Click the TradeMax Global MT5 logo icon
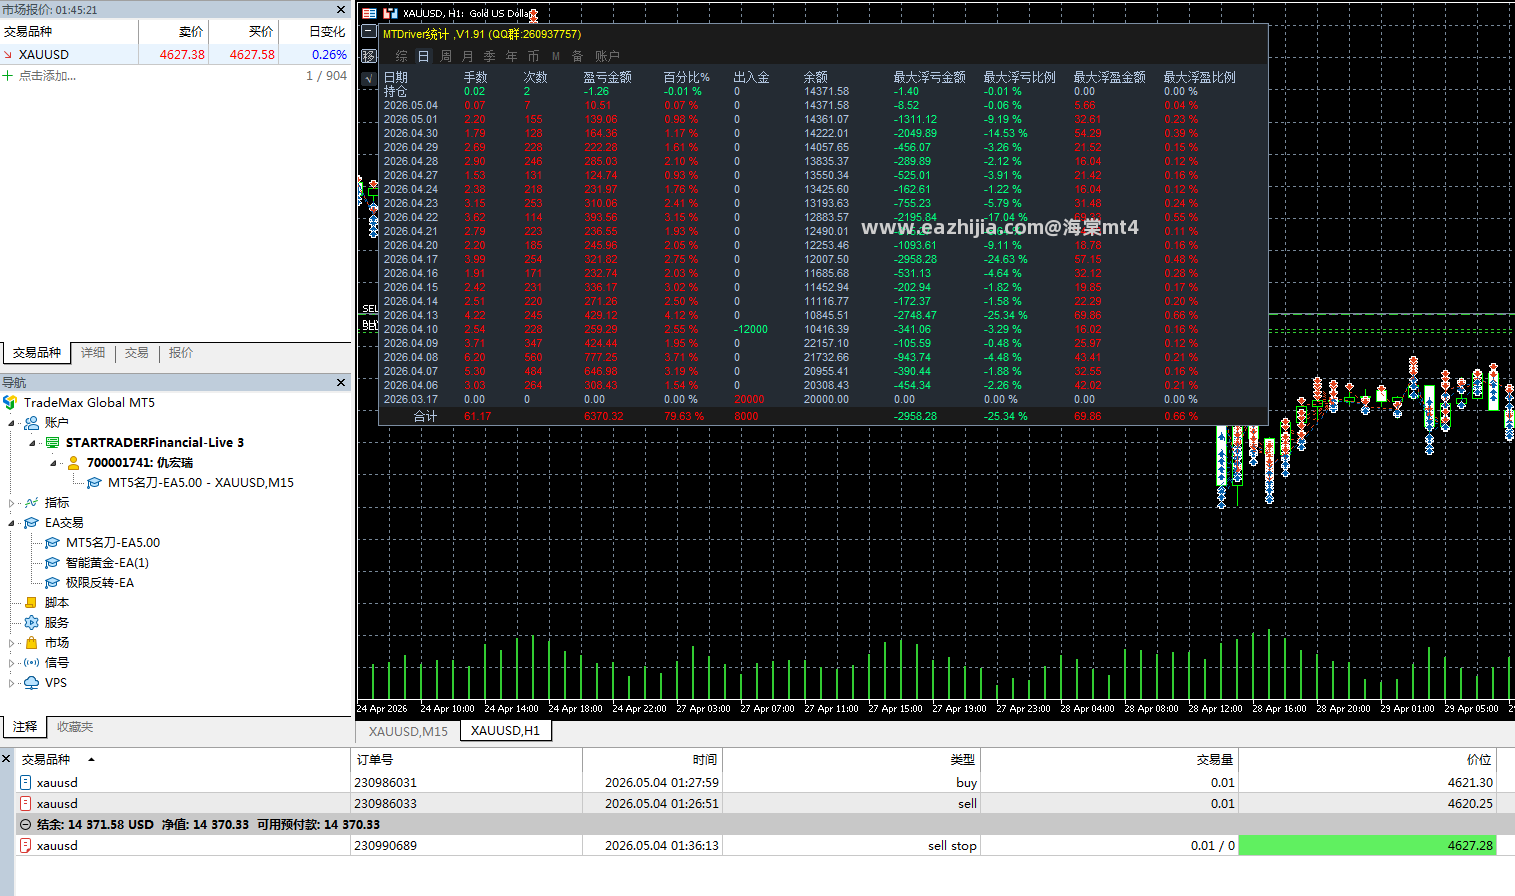This screenshot has width=1515, height=896. pyautogui.click(x=10, y=402)
